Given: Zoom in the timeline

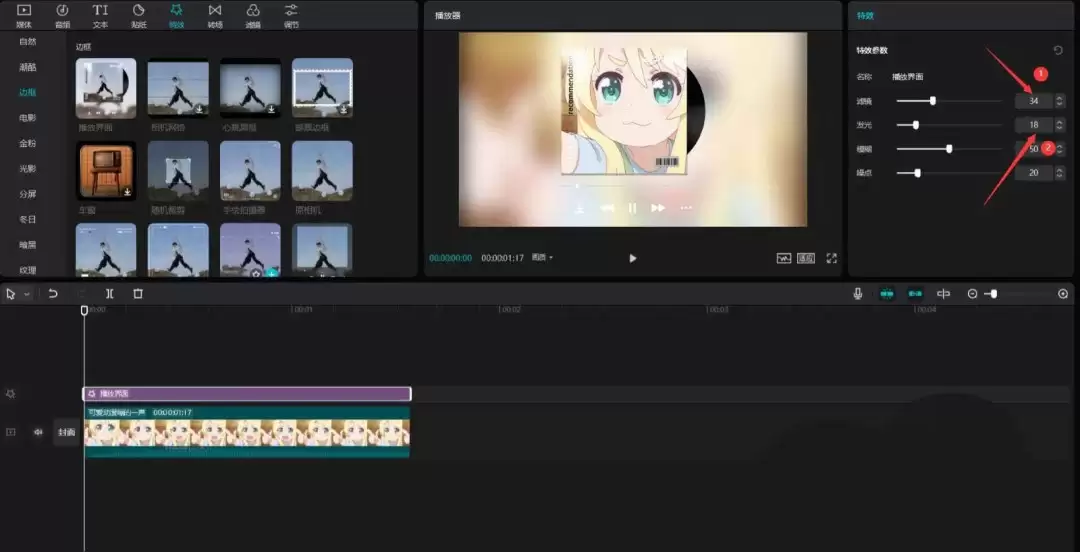Looking at the screenshot, I should click(1063, 294).
